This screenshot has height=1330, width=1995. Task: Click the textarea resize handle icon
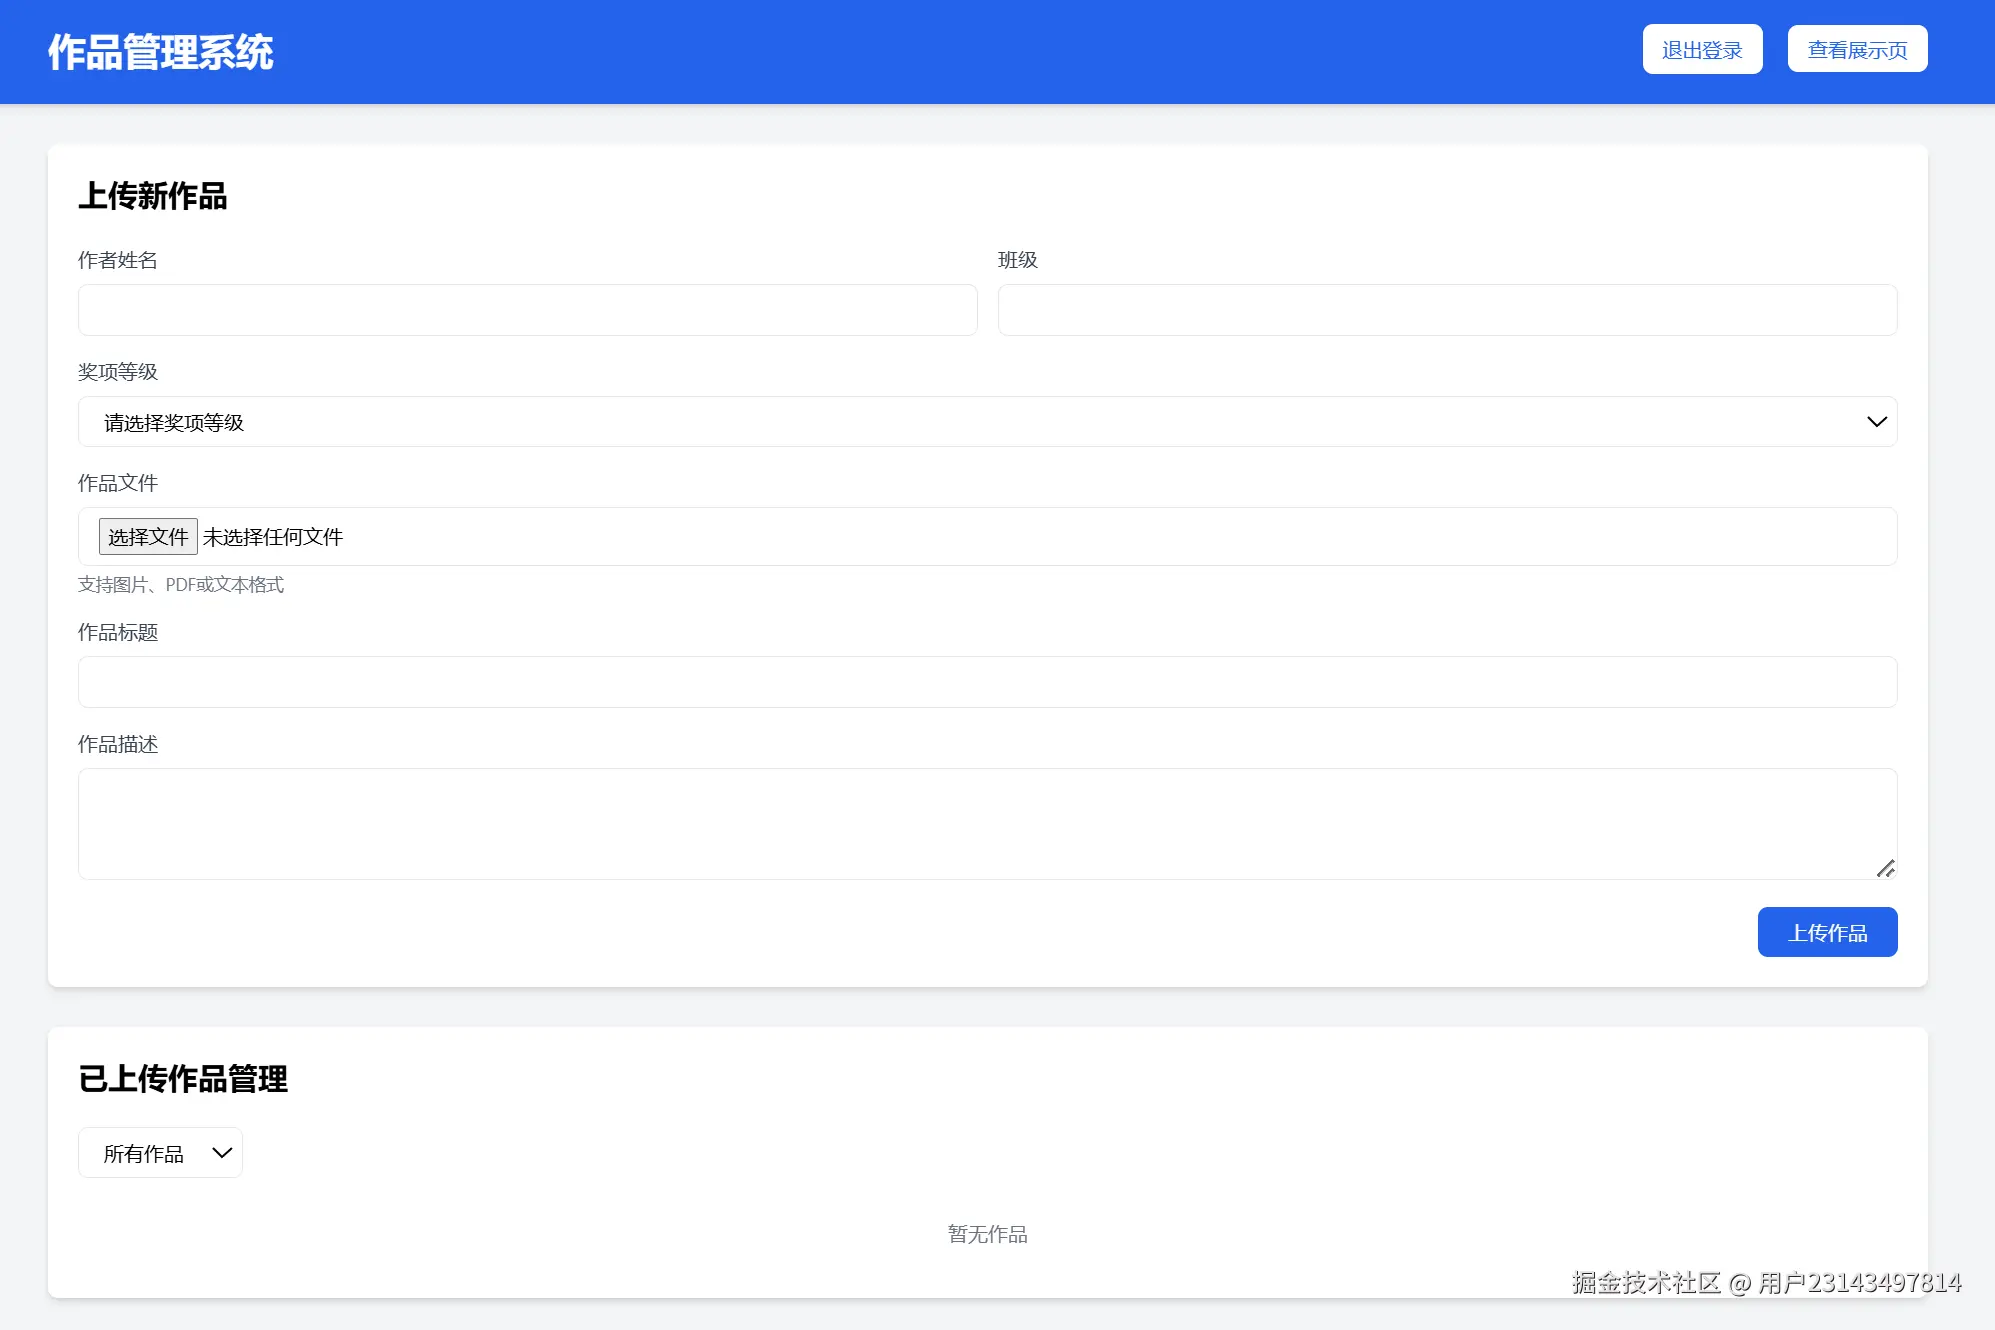pos(1885,868)
